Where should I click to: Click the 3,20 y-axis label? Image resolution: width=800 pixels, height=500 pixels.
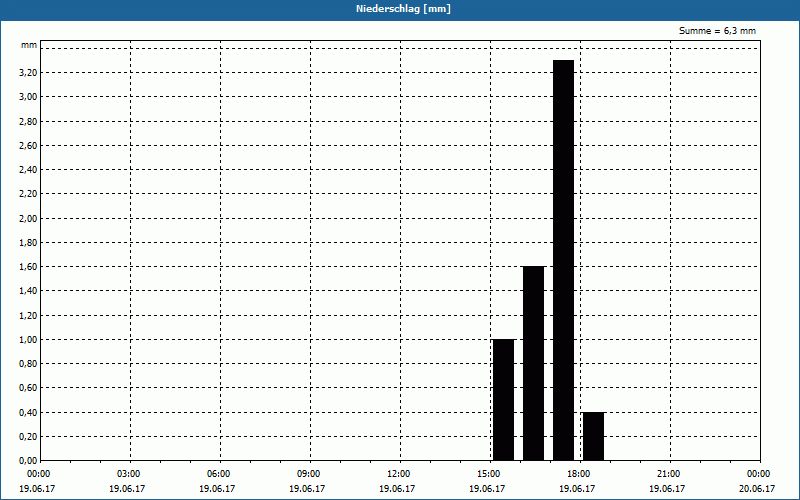28,73
